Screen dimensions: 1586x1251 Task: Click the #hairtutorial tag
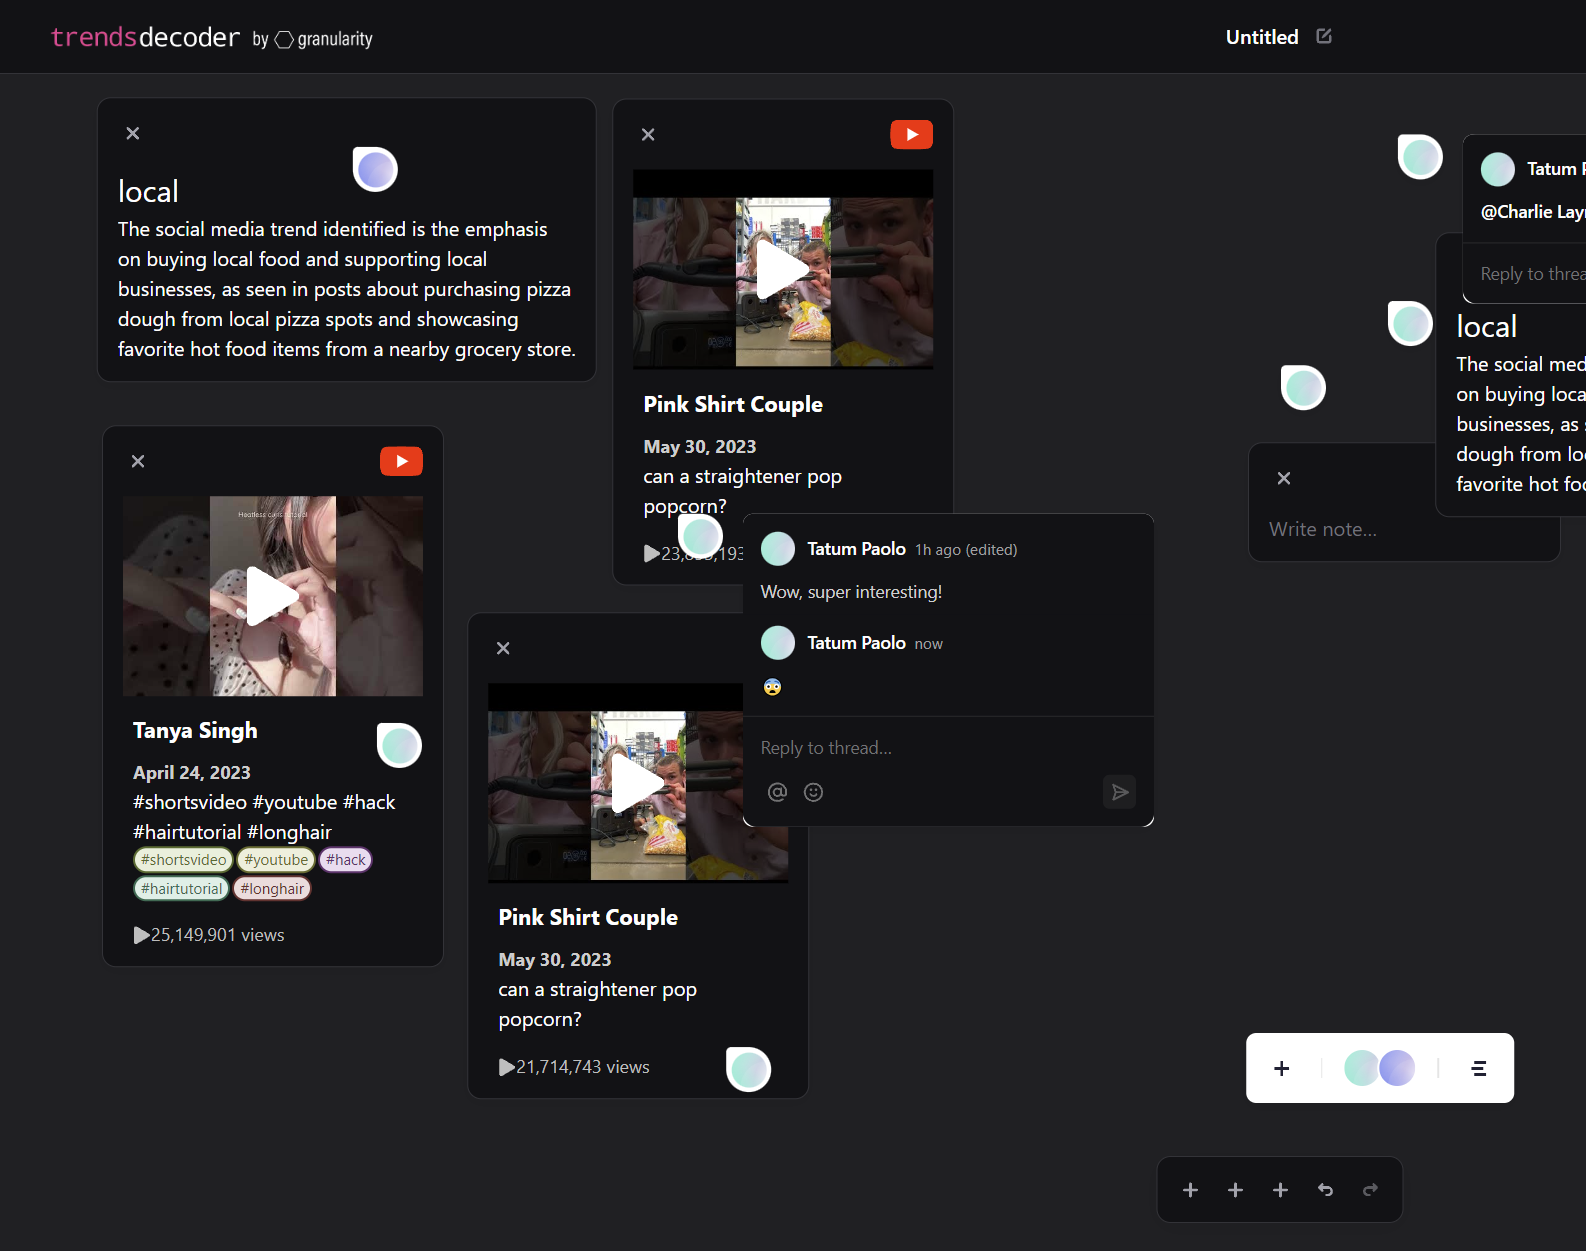pos(182,889)
